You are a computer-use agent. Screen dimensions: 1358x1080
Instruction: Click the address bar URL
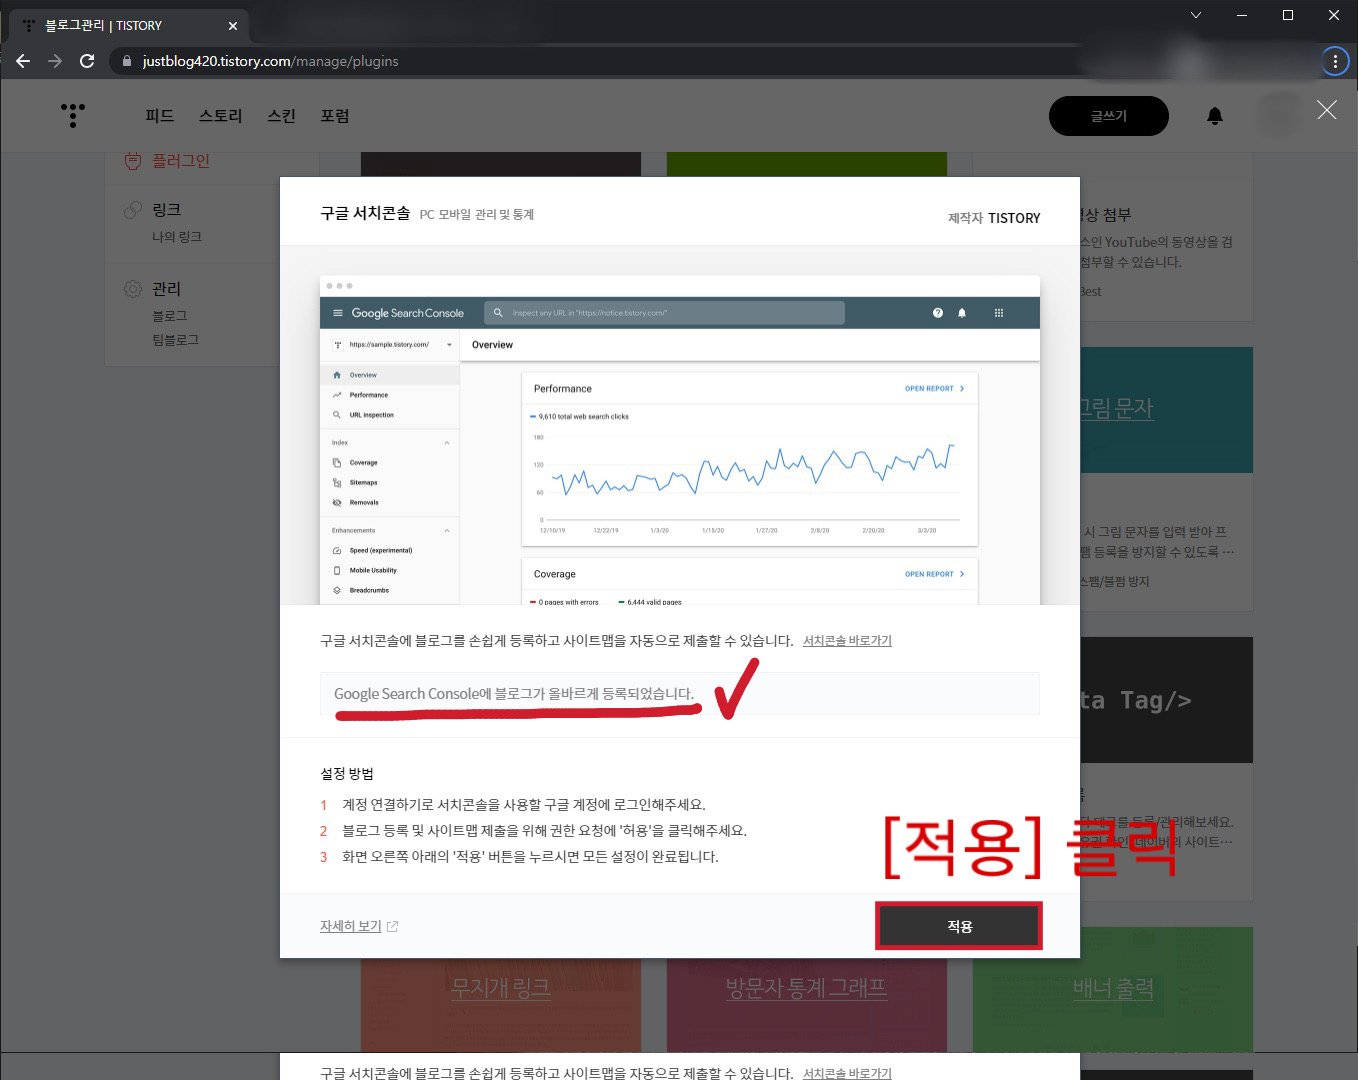tap(270, 61)
